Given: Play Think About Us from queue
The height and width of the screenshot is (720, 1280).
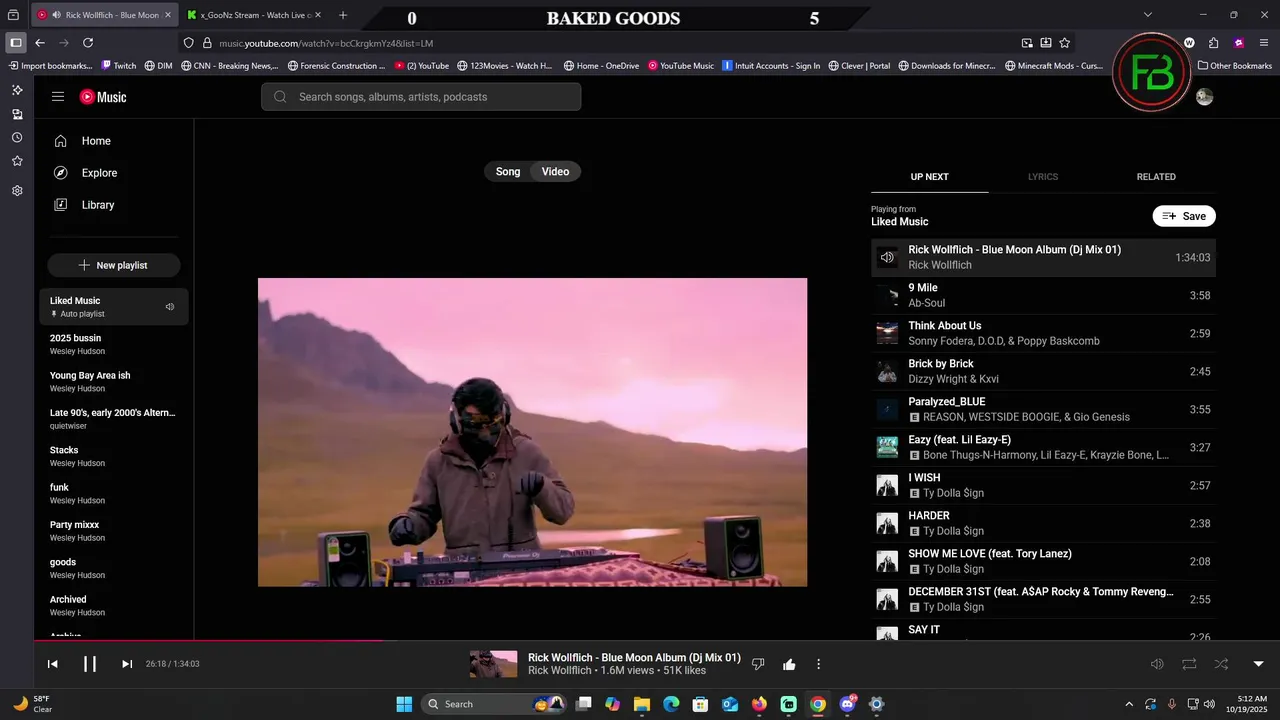Looking at the screenshot, I should pos(1043,333).
